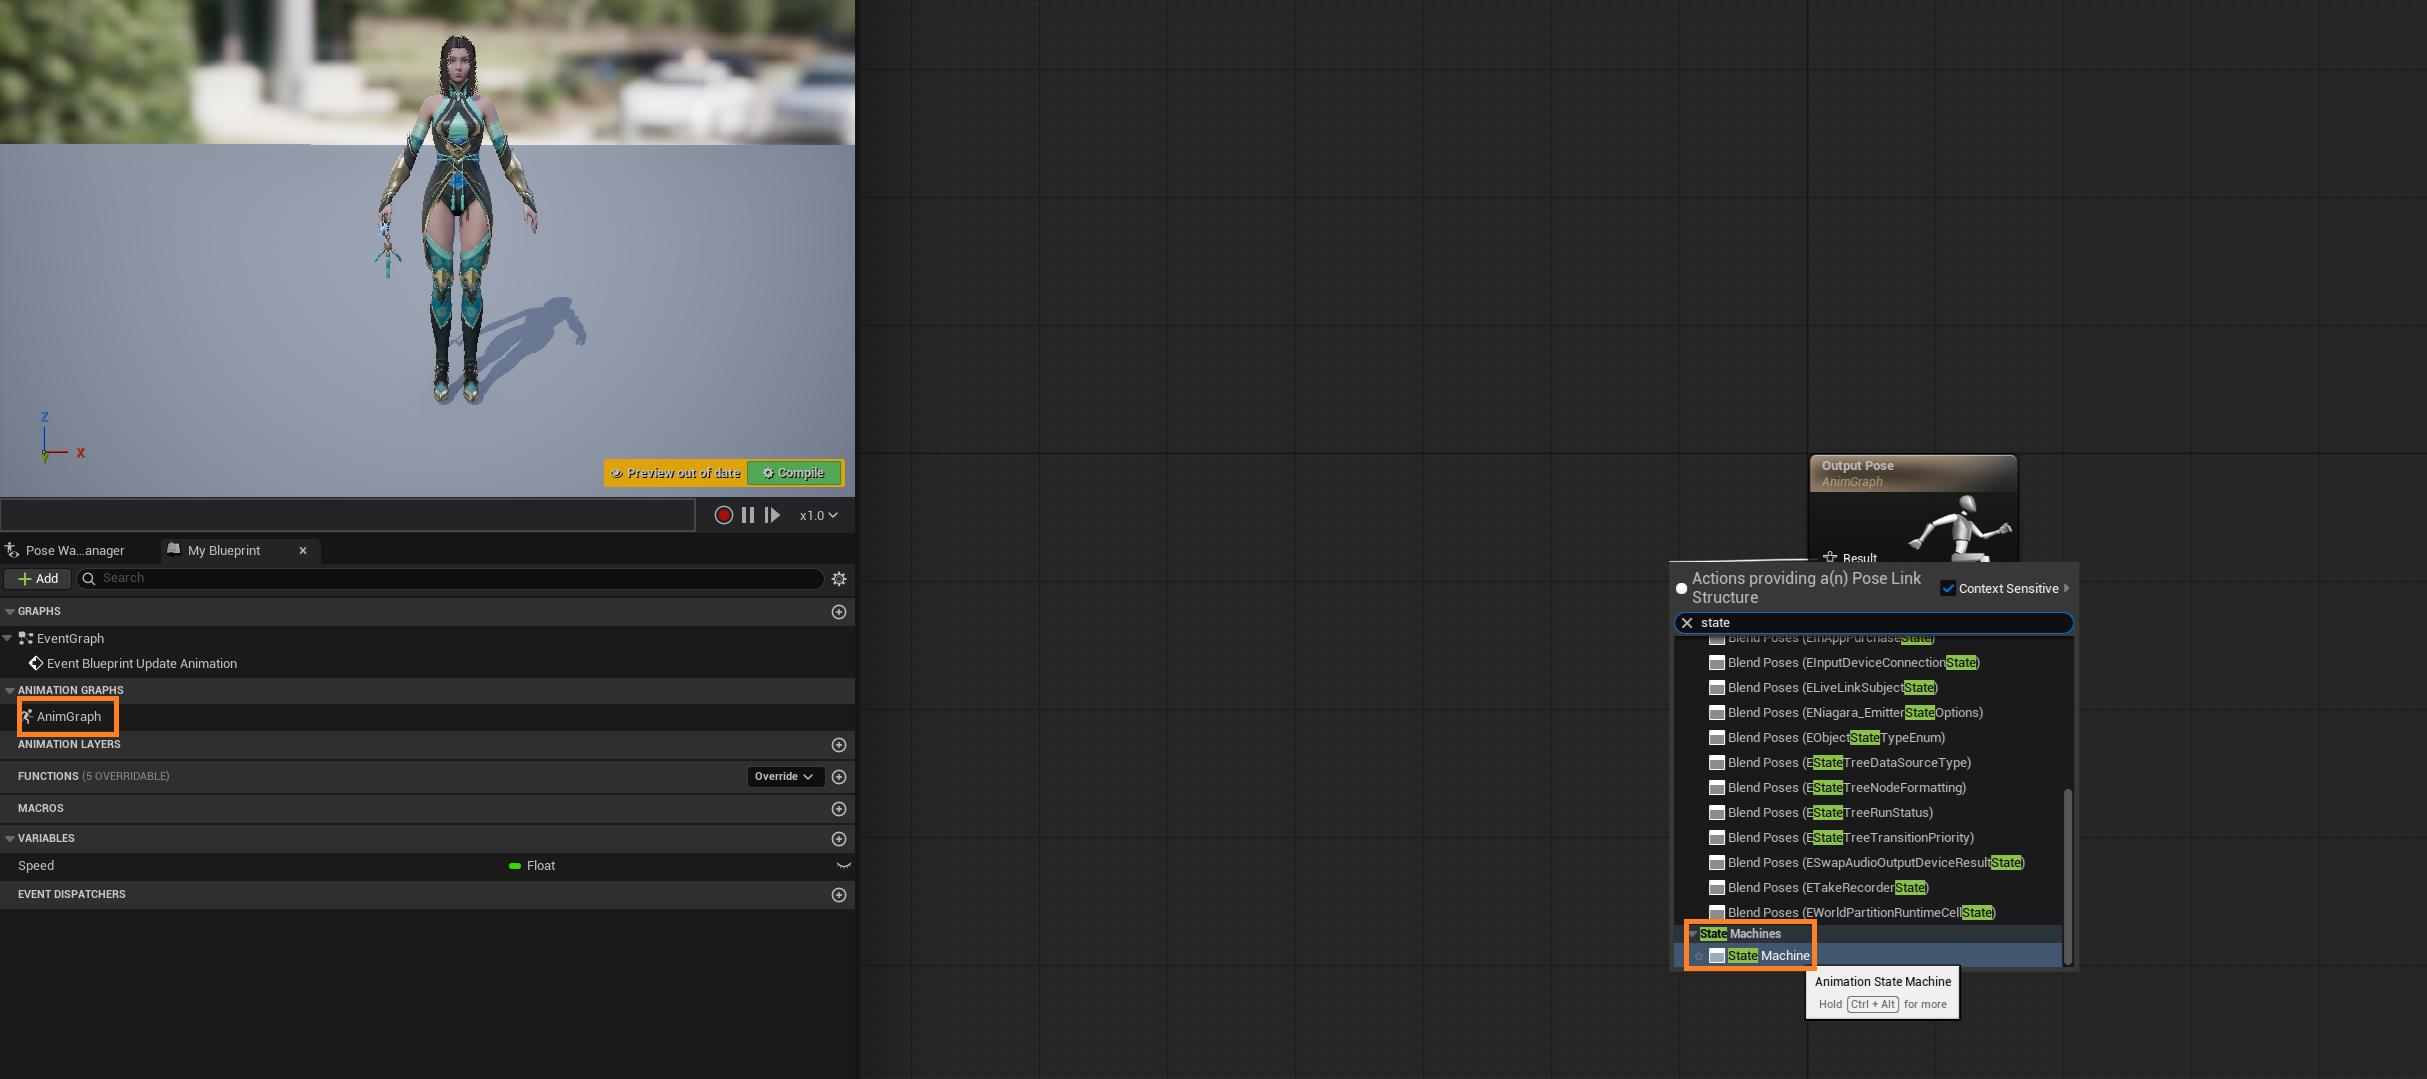
Task: Open the playback speed x1.0 dropdown
Action: [x=818, y=516]
